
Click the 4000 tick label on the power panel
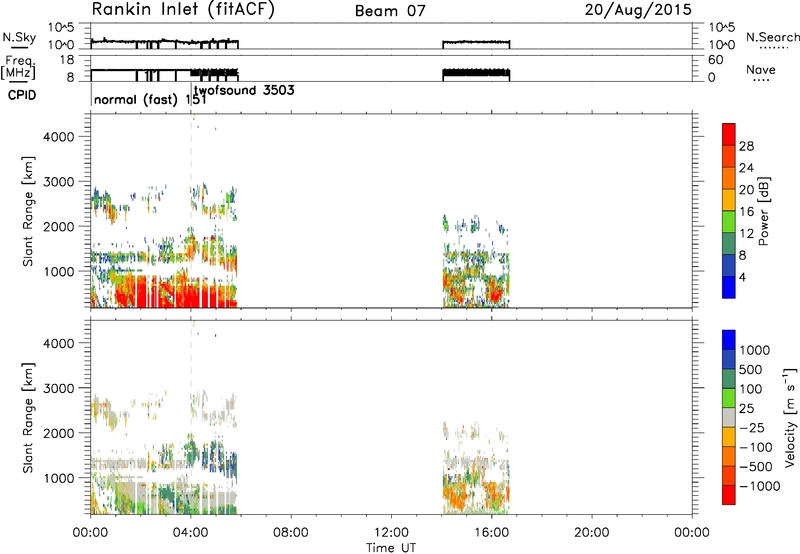point(58,137)
